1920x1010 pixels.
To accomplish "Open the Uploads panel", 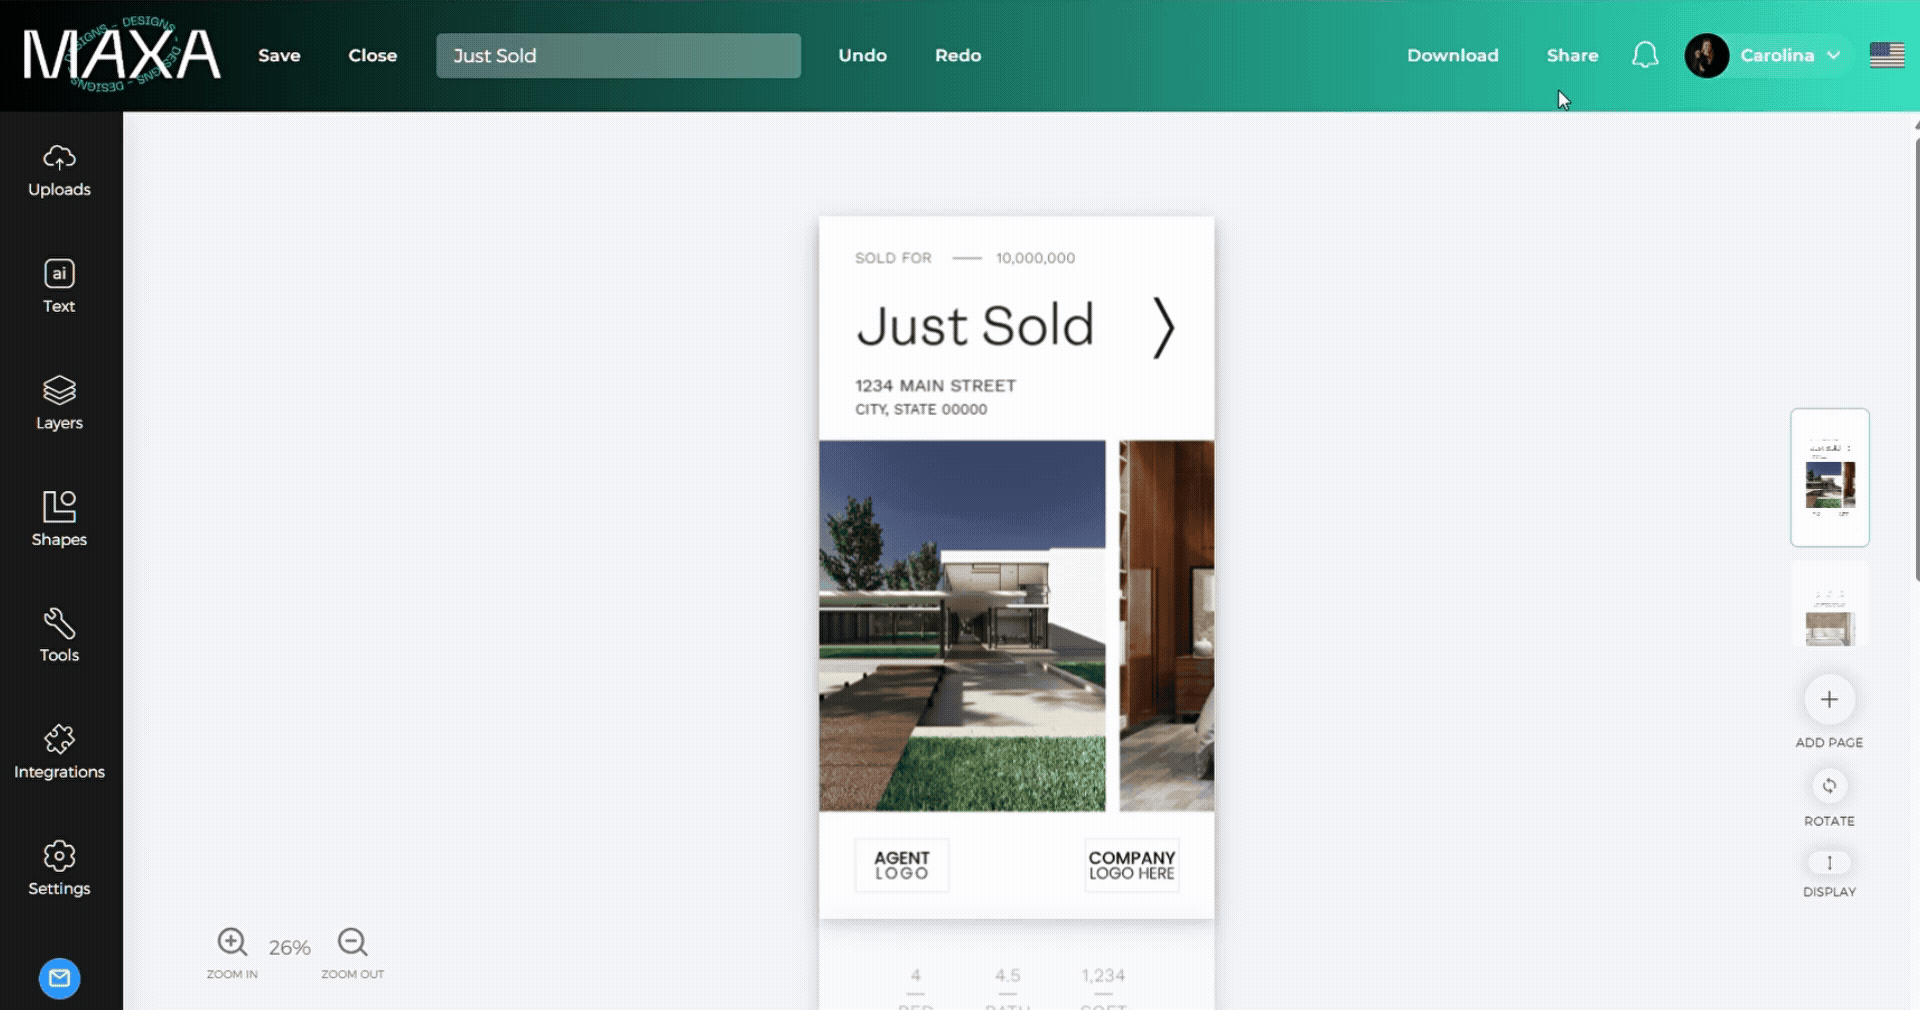I will [59, 171].
